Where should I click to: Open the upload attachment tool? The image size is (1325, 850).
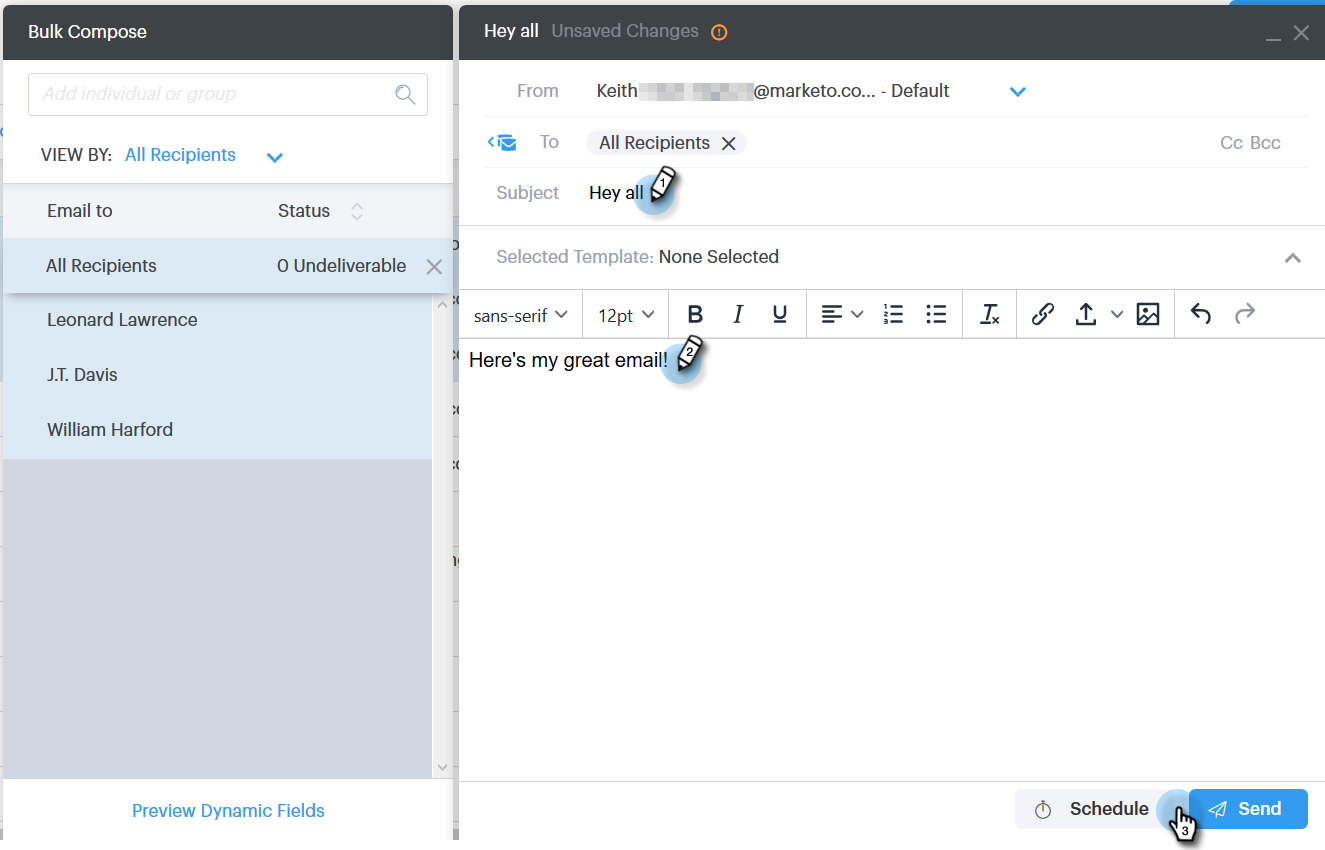[x=1086, y=314]
